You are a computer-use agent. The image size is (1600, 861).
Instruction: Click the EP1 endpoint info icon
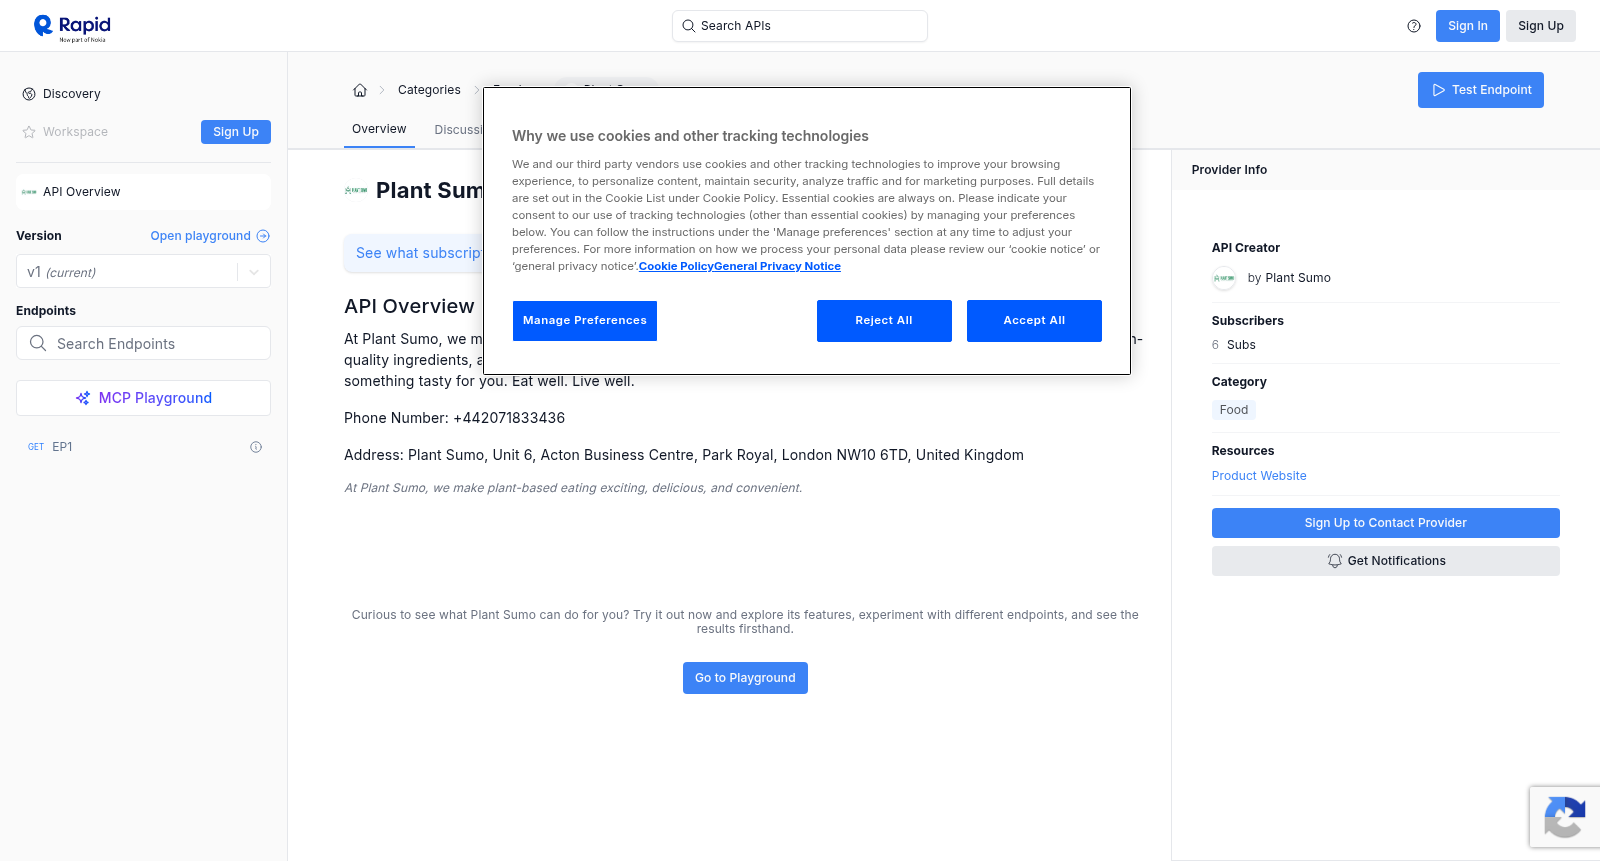coord(256,447)
